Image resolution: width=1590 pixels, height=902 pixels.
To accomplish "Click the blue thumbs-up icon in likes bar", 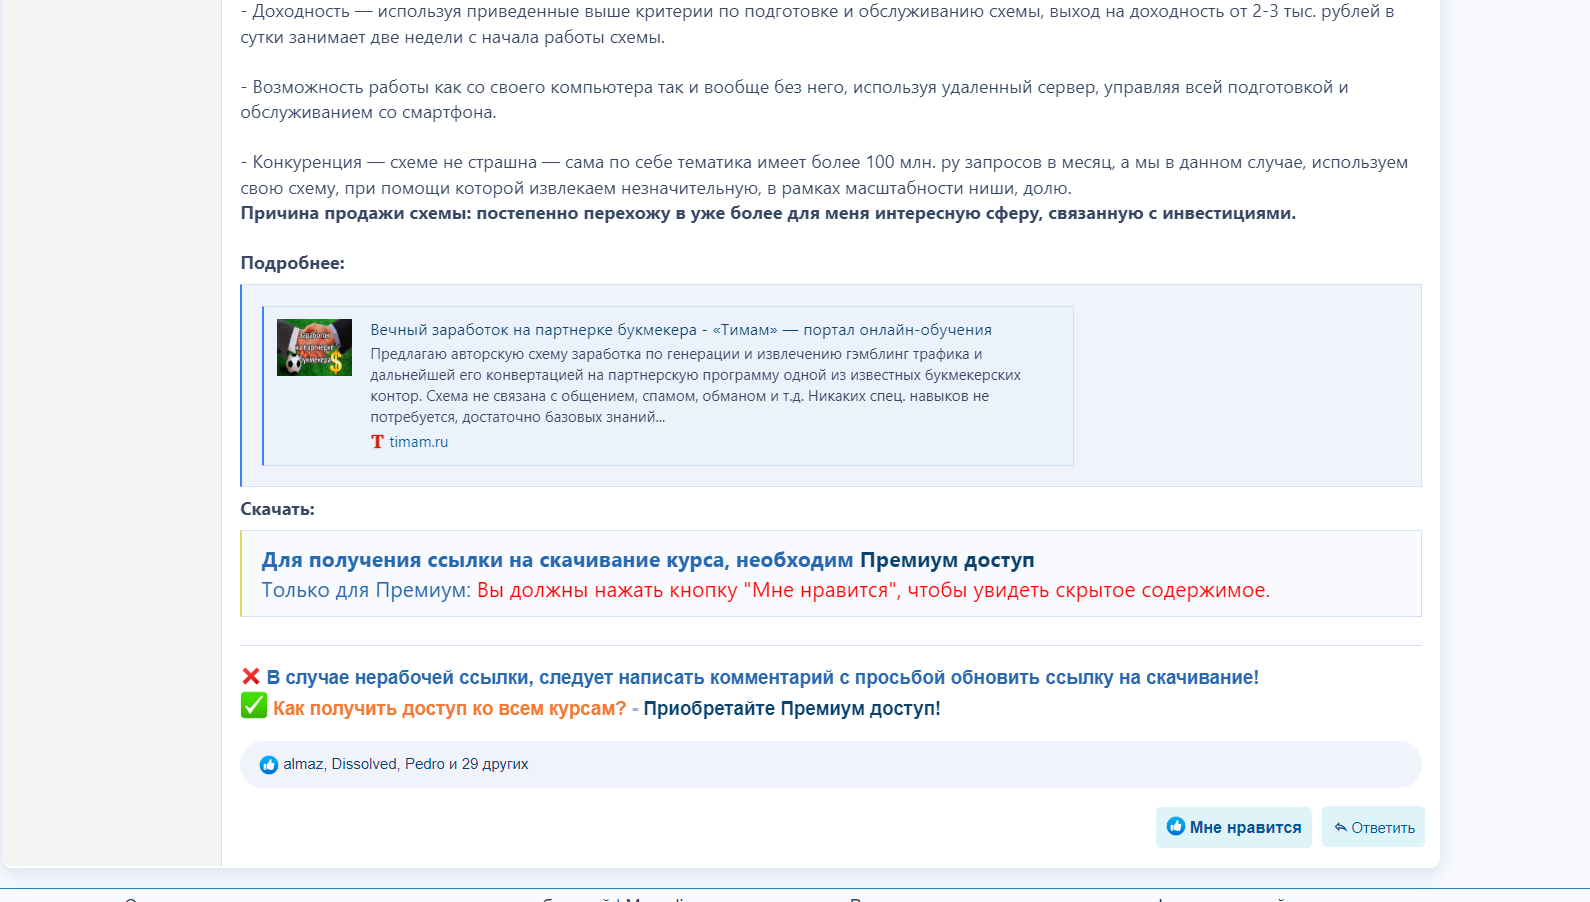I will coord(268,765).
